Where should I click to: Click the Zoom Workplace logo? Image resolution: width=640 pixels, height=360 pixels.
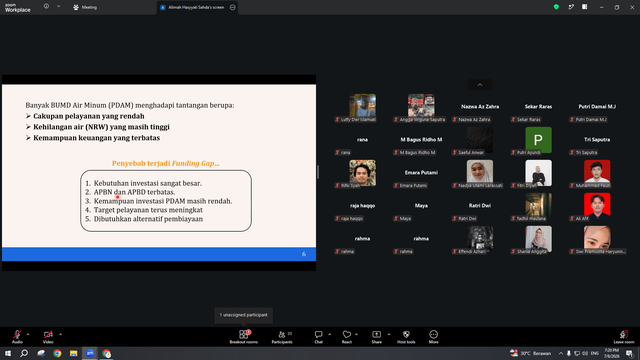pos(18,8)
